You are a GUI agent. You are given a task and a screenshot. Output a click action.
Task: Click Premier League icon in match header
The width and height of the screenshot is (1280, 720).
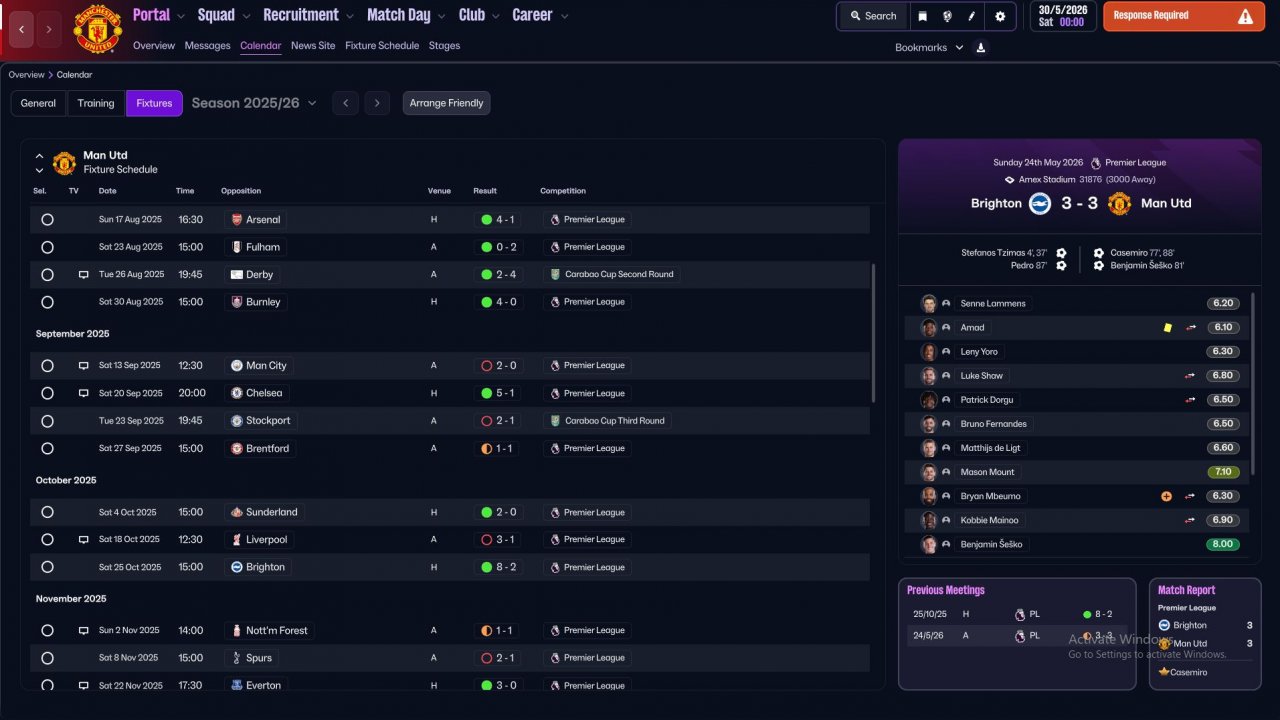(1095, 163)
